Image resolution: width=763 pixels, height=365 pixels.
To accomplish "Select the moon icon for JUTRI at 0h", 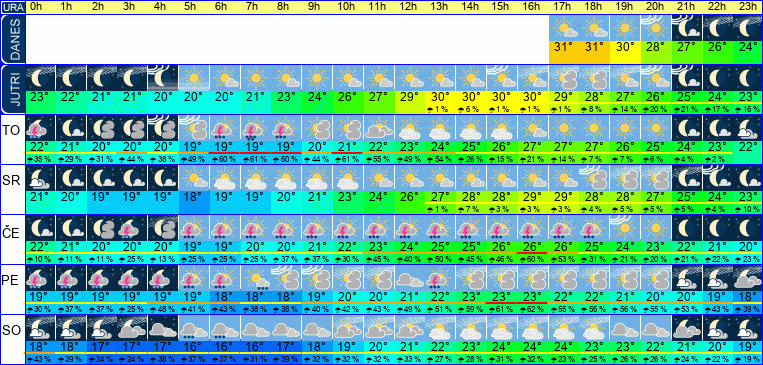I will click(x=40, y=78).
